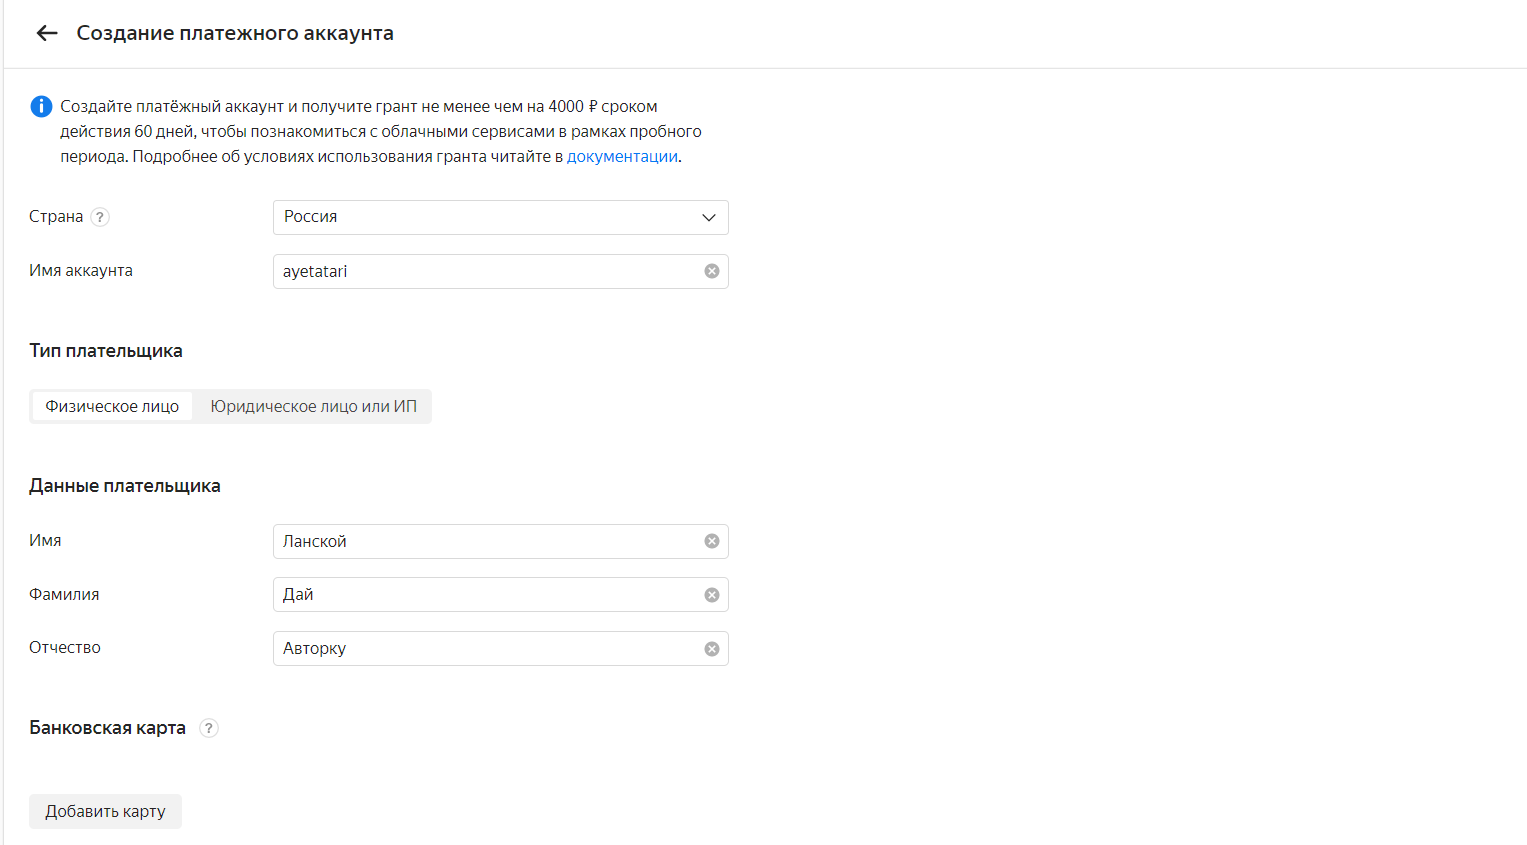
Task: Show help tooltip for Банковская карта
Action: point(208,728)
